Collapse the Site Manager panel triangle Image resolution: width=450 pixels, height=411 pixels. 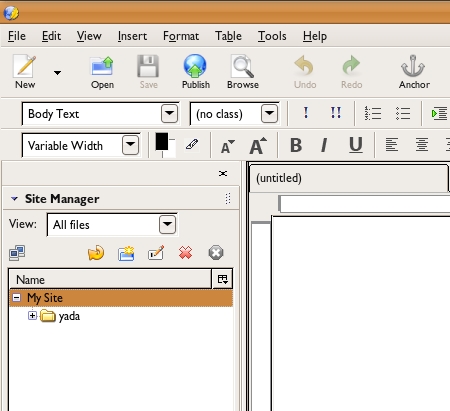[14, 199]
